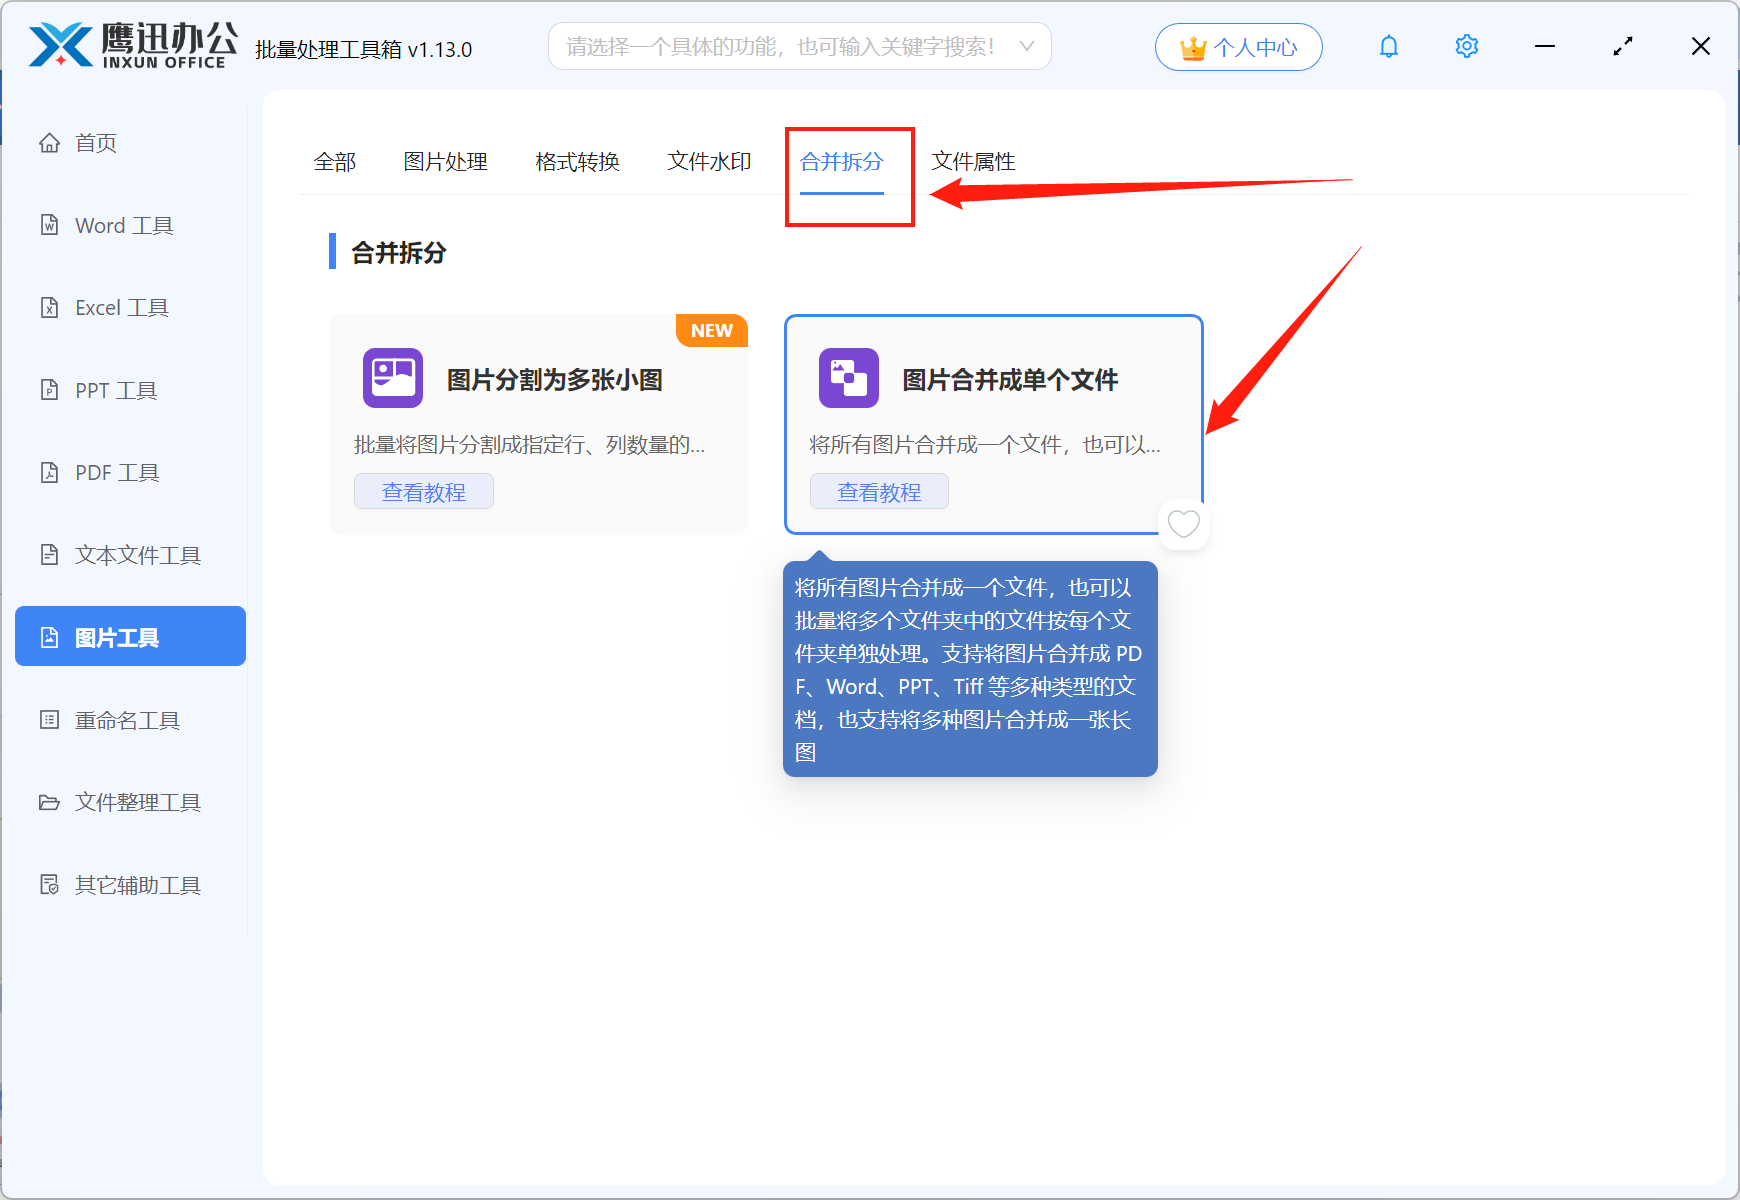
Task: Switch to the 文件属性 tab
Action: coord(973,161)
